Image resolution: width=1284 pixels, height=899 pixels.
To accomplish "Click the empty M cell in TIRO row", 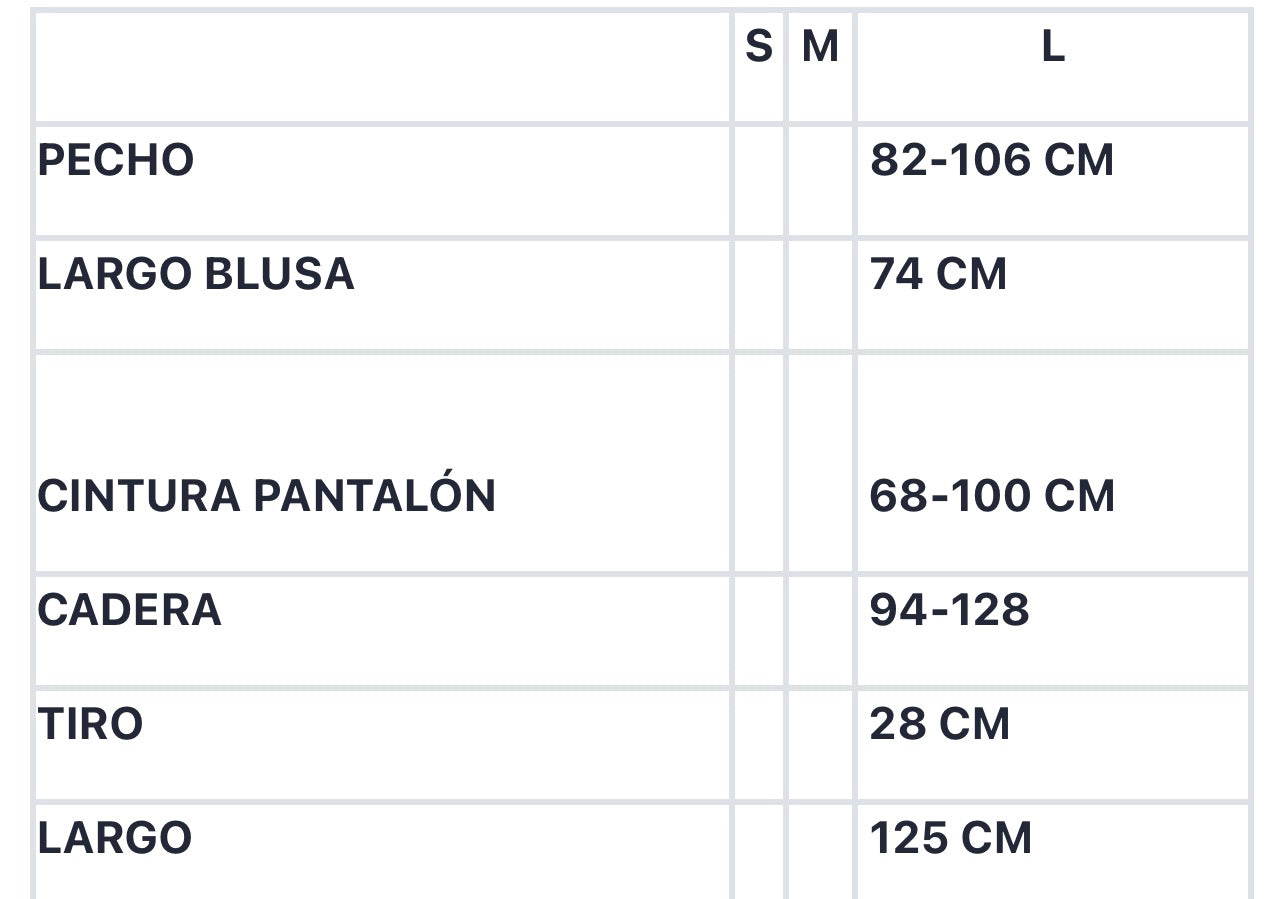I will 820,745.
